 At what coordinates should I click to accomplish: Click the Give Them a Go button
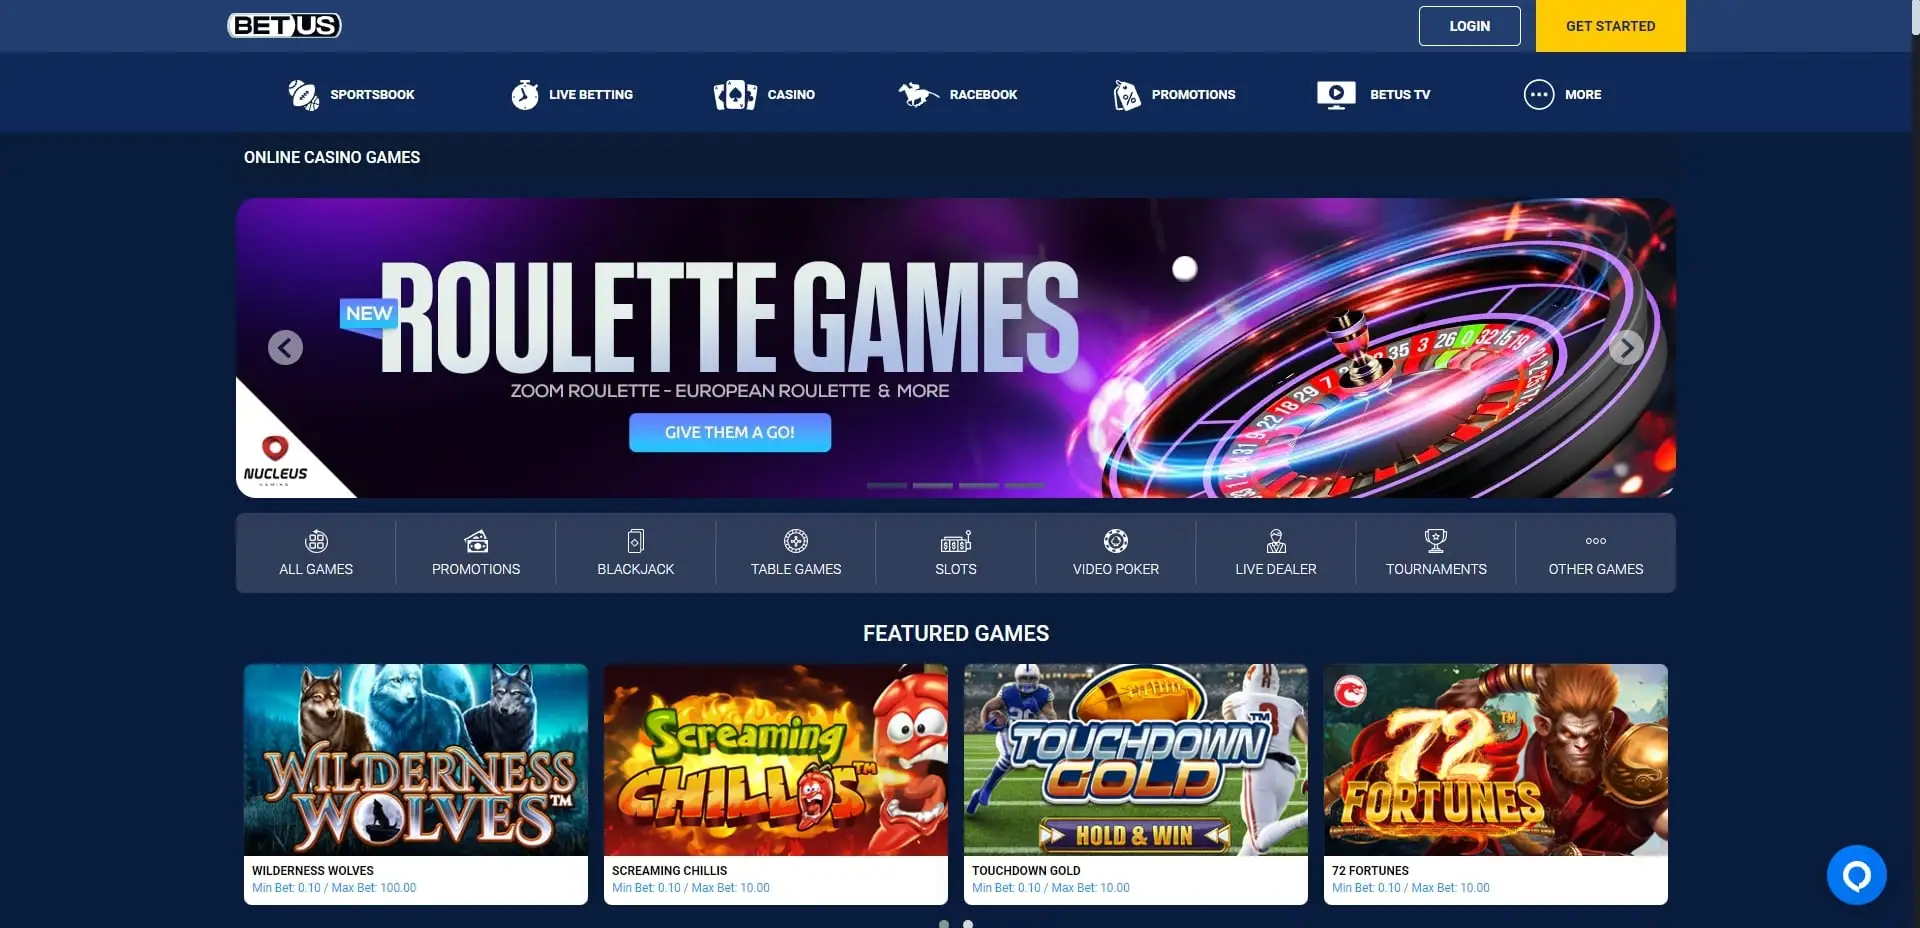point(730,432)
